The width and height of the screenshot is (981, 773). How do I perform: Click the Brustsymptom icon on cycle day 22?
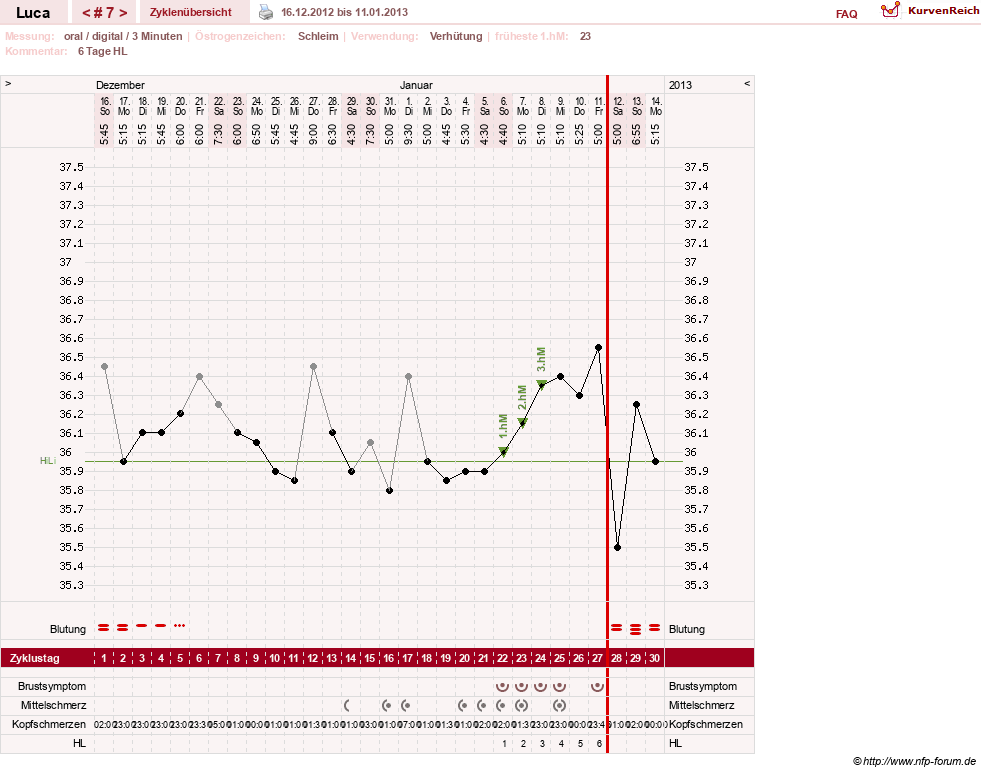click(502, 686)
